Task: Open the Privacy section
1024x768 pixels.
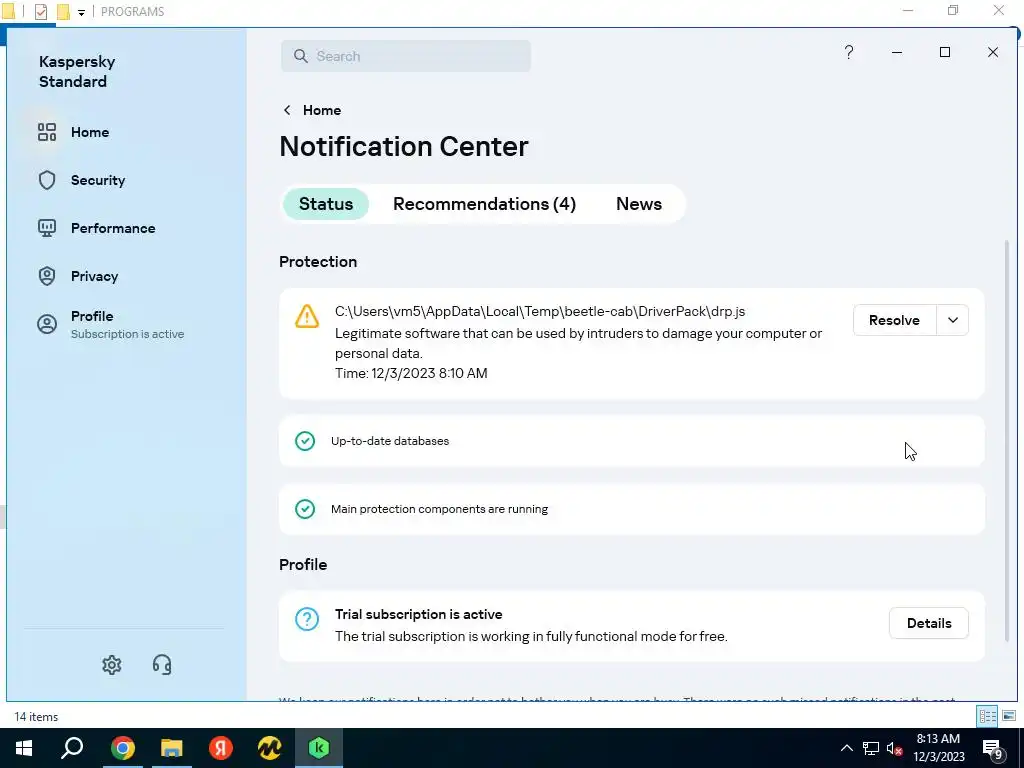Action: [x=94, y=276]
